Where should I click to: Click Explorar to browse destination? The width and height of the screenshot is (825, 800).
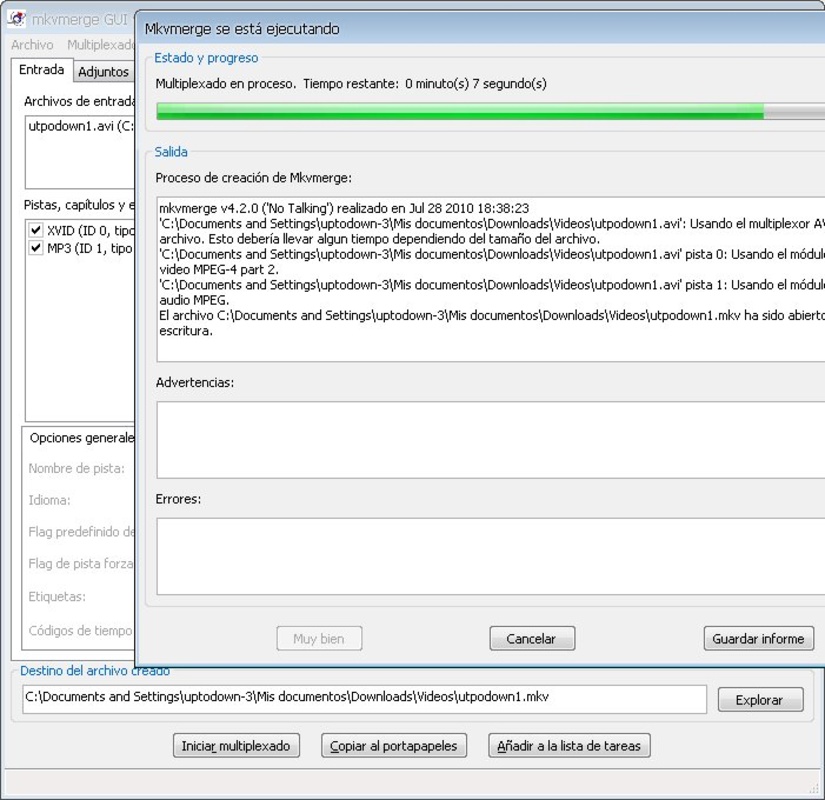[759, 700]
